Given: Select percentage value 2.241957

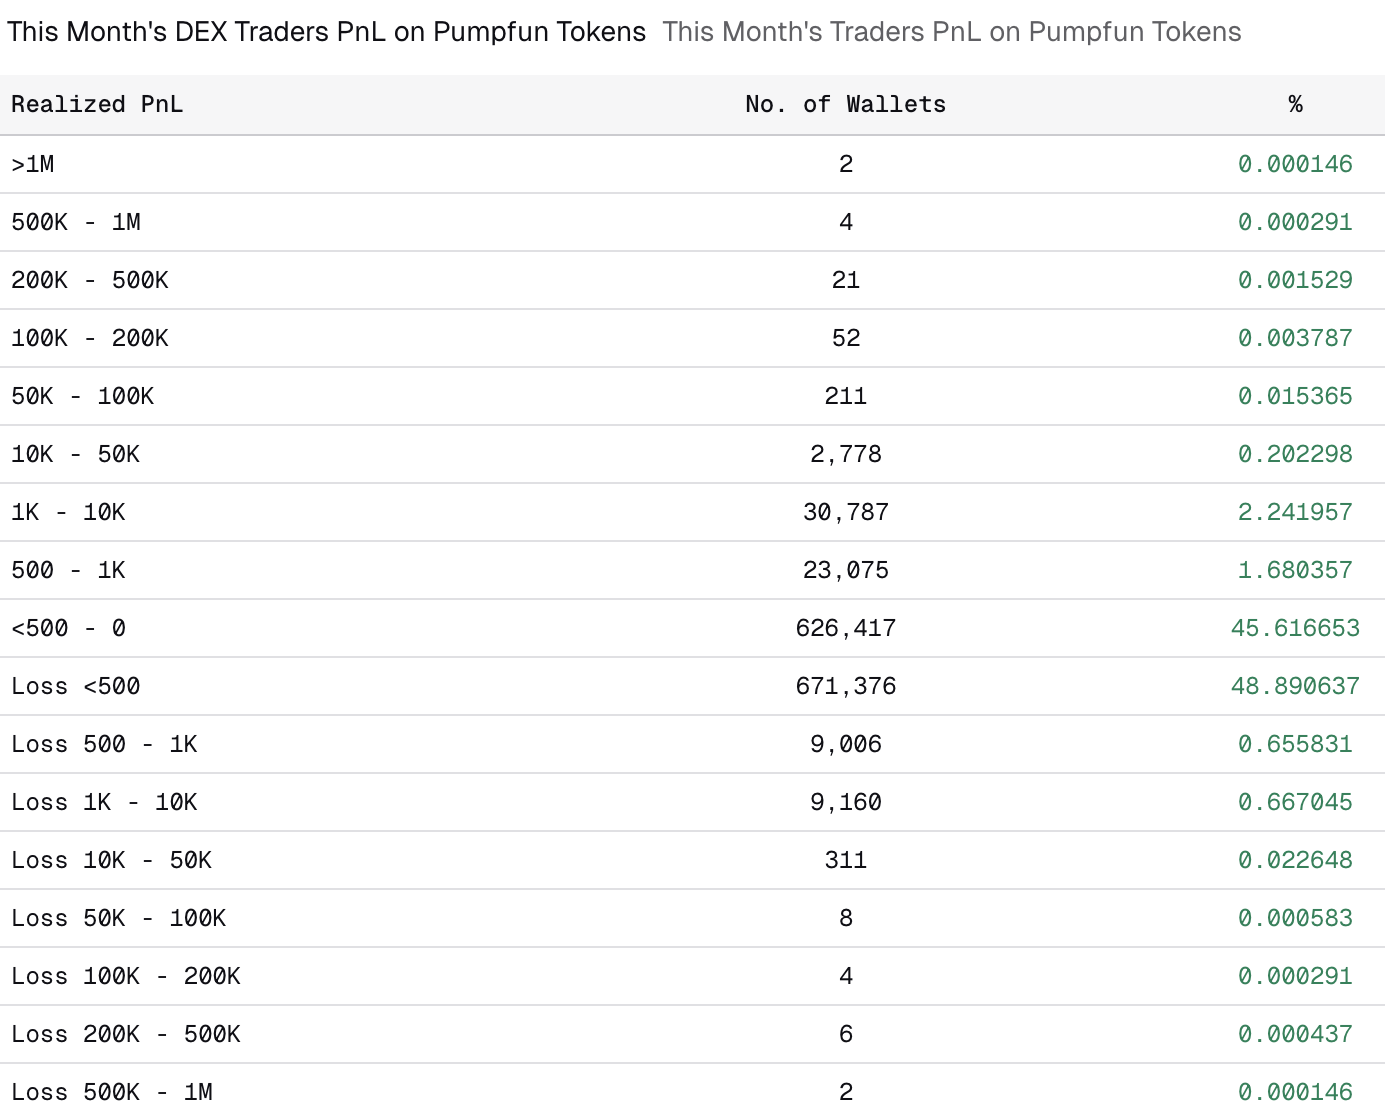Looking at the screenshot, I should point(1295,512).
